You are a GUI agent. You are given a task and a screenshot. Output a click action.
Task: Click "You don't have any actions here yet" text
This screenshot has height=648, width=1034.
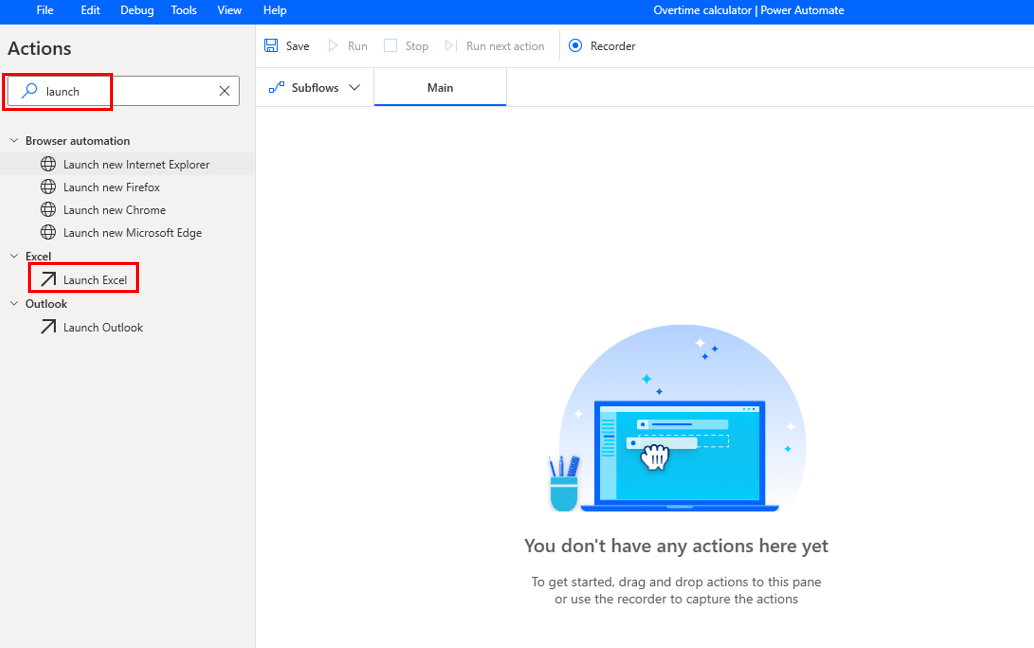pyautogui.click(x=676, y=546)
